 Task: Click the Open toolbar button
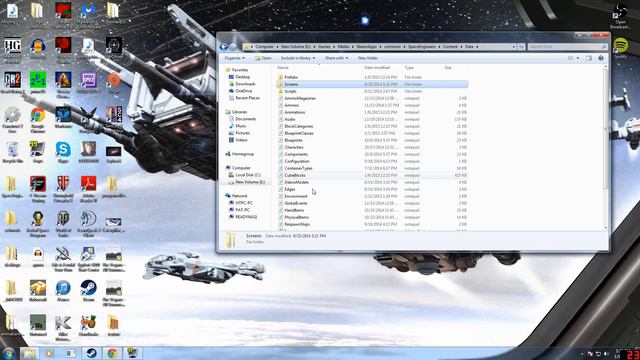tap(263, 58)
